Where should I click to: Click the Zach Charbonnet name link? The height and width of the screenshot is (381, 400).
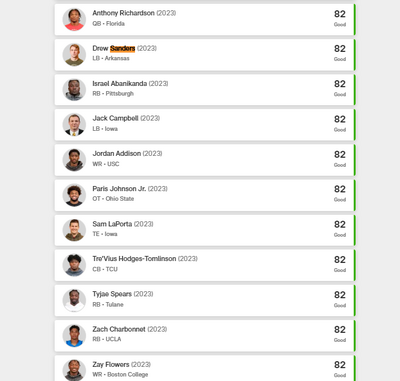point(119,329)
